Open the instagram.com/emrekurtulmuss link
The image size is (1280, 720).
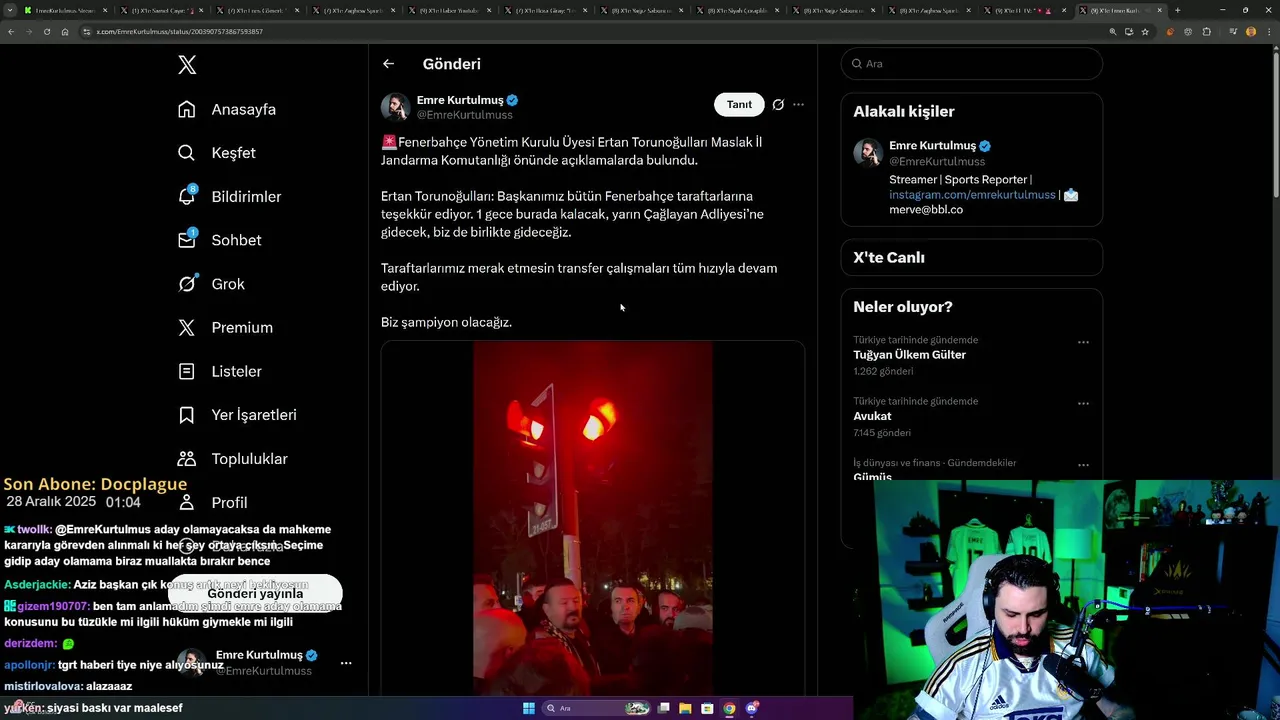pyautogui.click(x=972, y=195)
